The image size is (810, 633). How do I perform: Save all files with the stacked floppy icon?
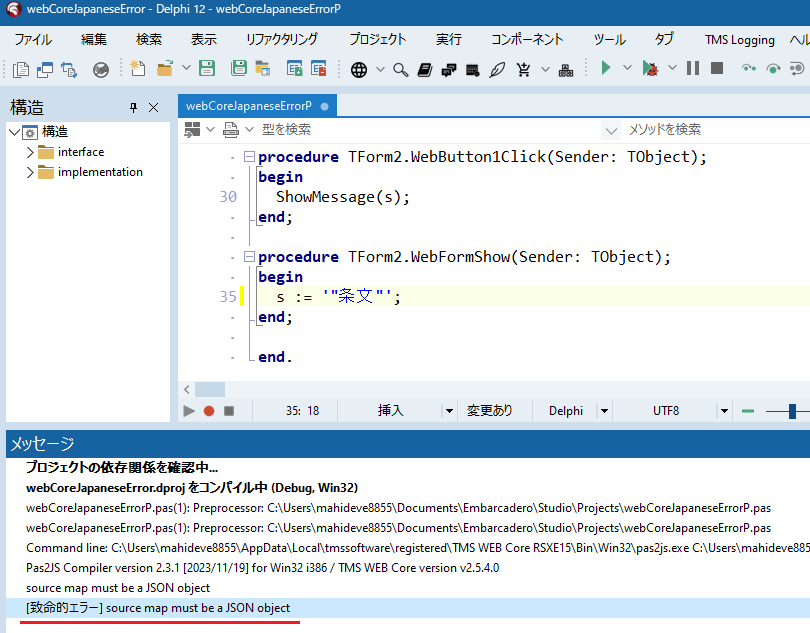coord(238,68)
